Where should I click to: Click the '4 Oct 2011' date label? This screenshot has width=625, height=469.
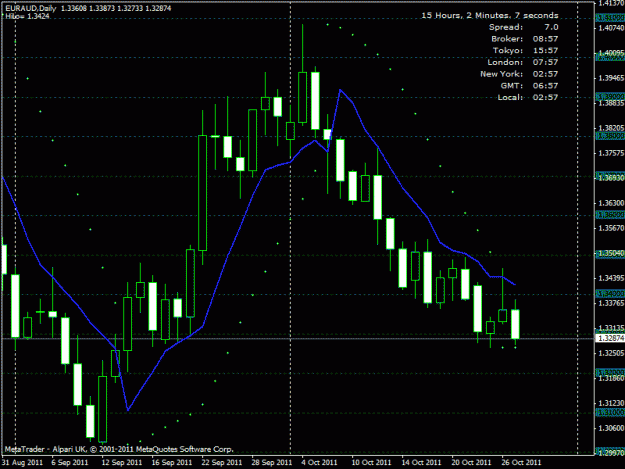[x=319, y=463]
